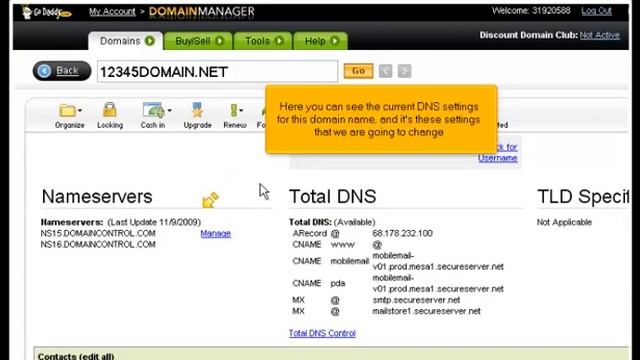Click the mailstore1.secureserver.net MX value
Viewport: 640px width, 360px height.
[427, 311]
